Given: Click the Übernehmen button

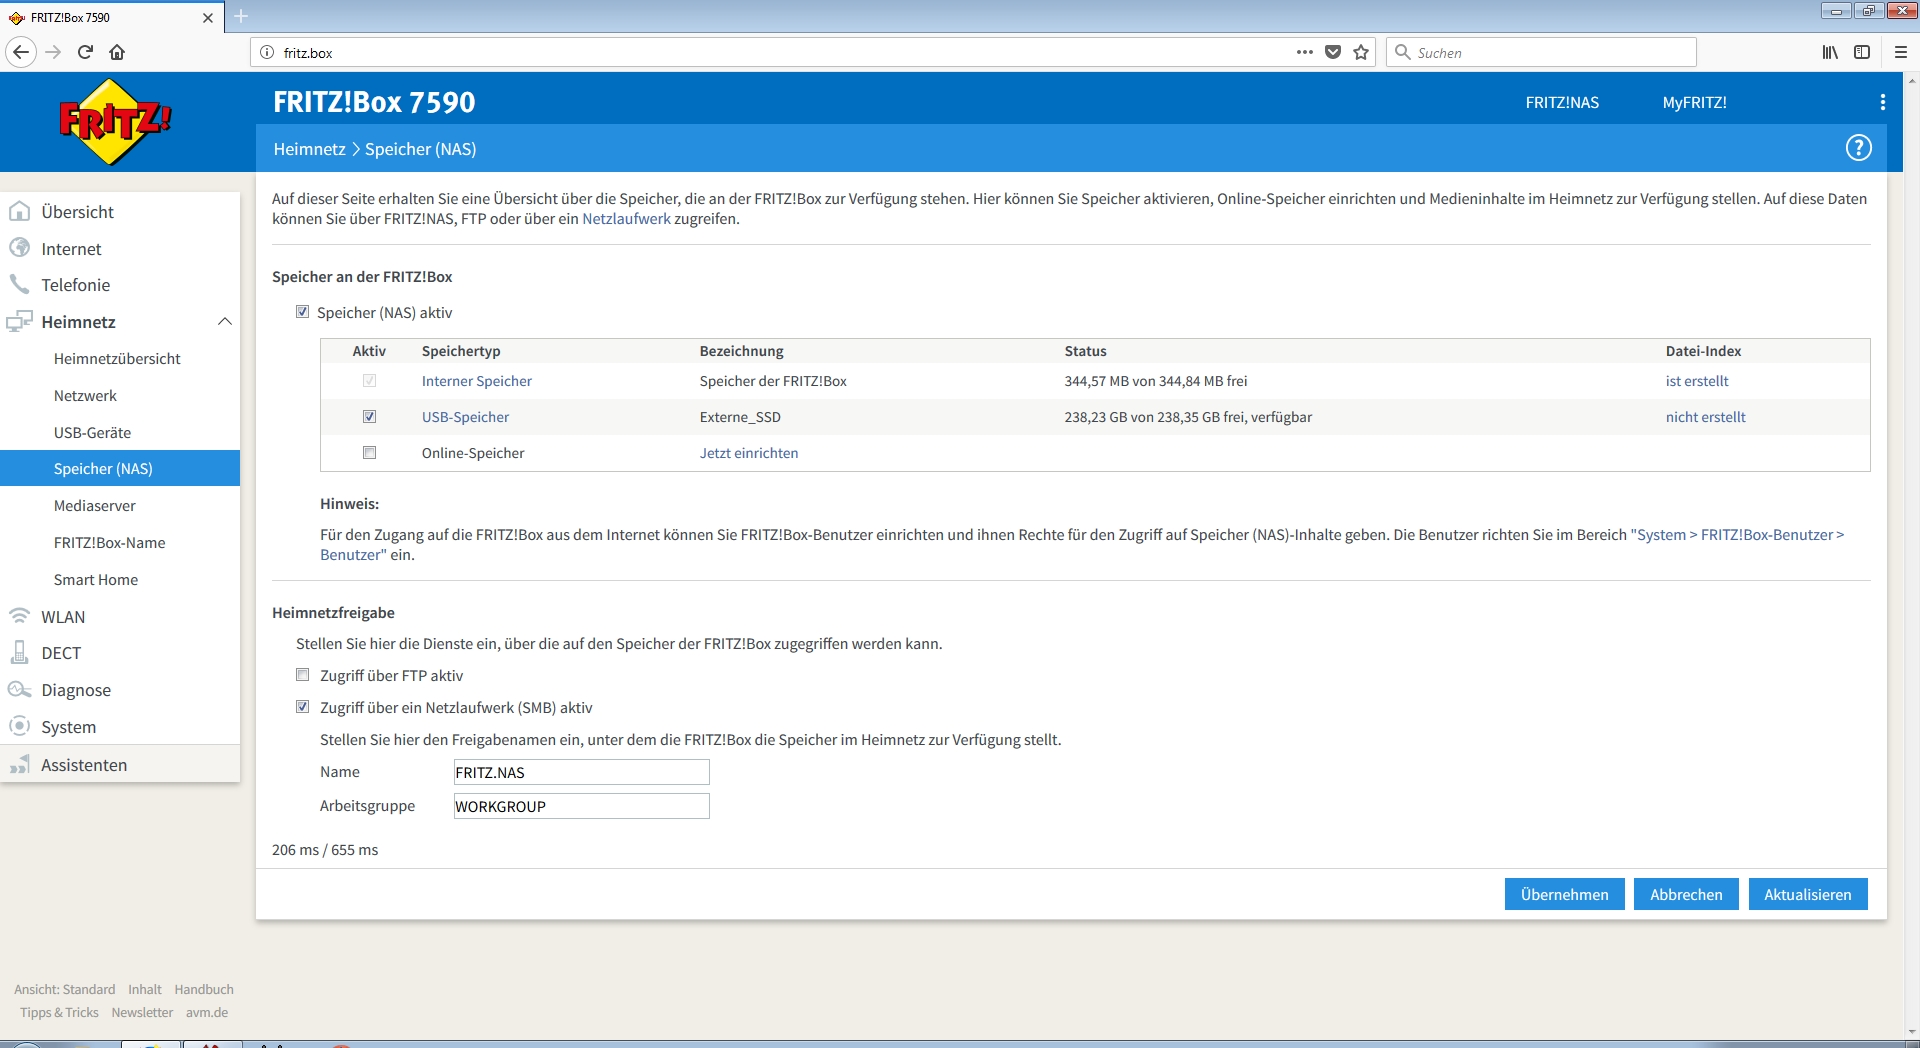Looking at the screenshot, I should [x=1564, y=894].
